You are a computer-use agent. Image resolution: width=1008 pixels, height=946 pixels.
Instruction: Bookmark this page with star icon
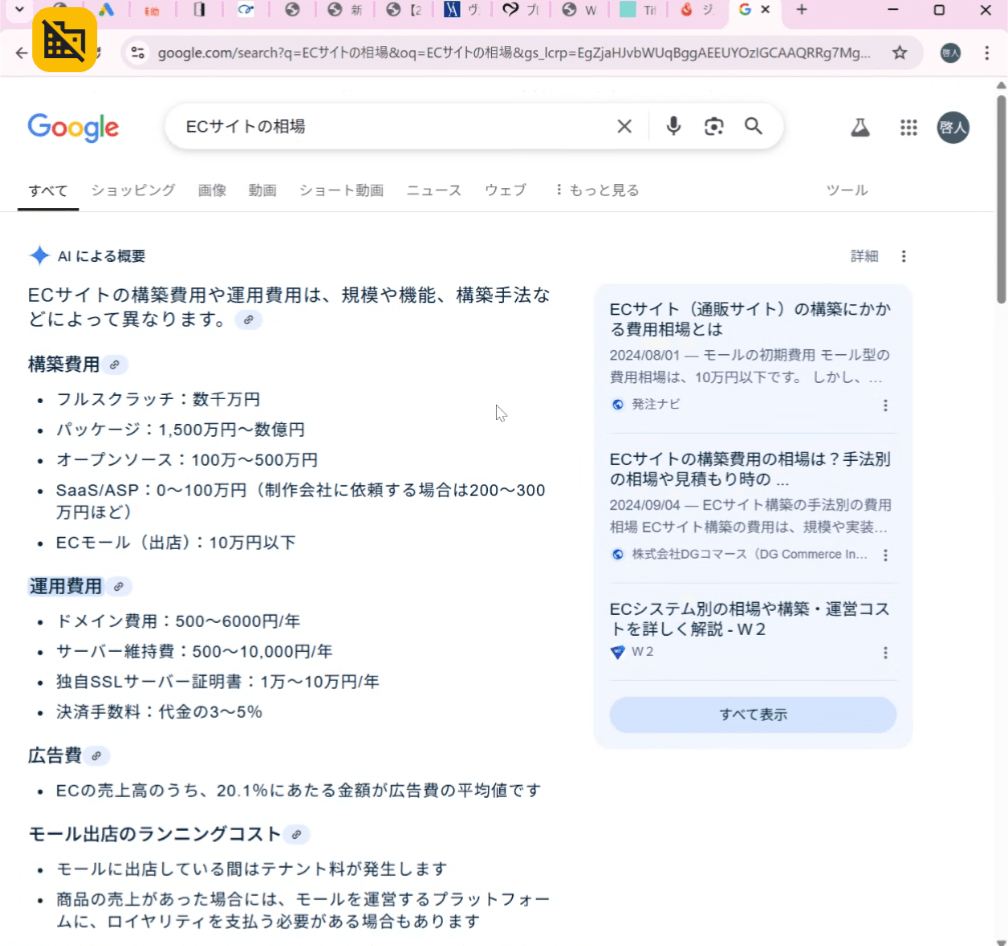pos(899,53)
